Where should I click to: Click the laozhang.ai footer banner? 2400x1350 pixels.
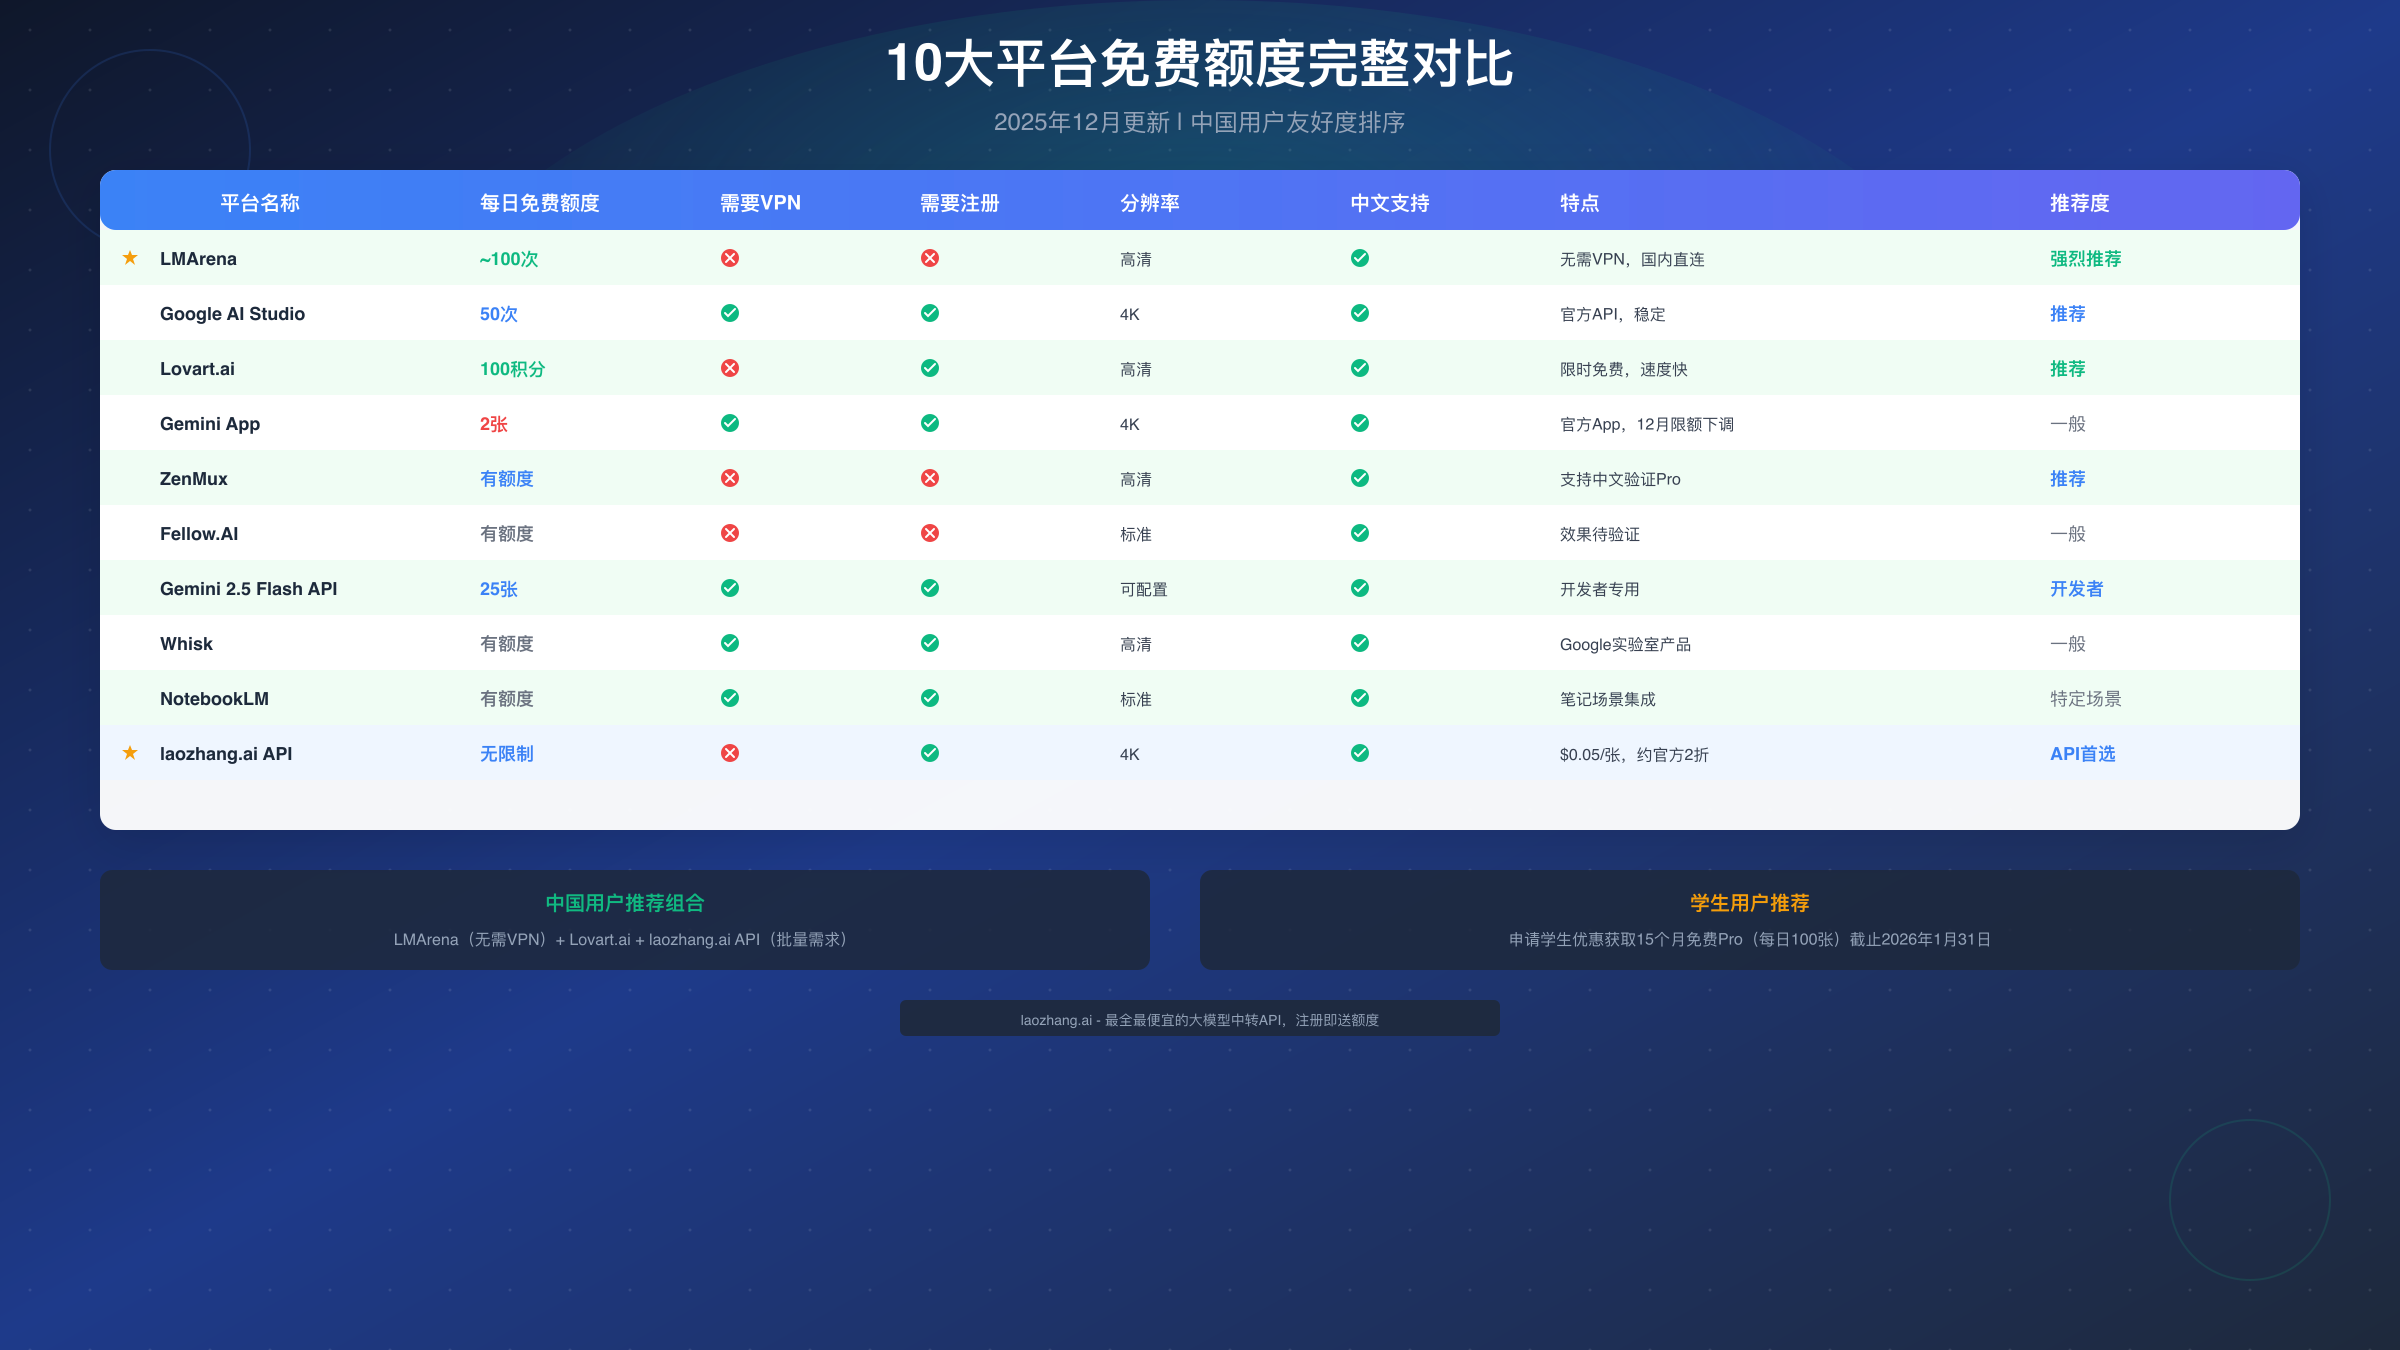point(1199,1019)
